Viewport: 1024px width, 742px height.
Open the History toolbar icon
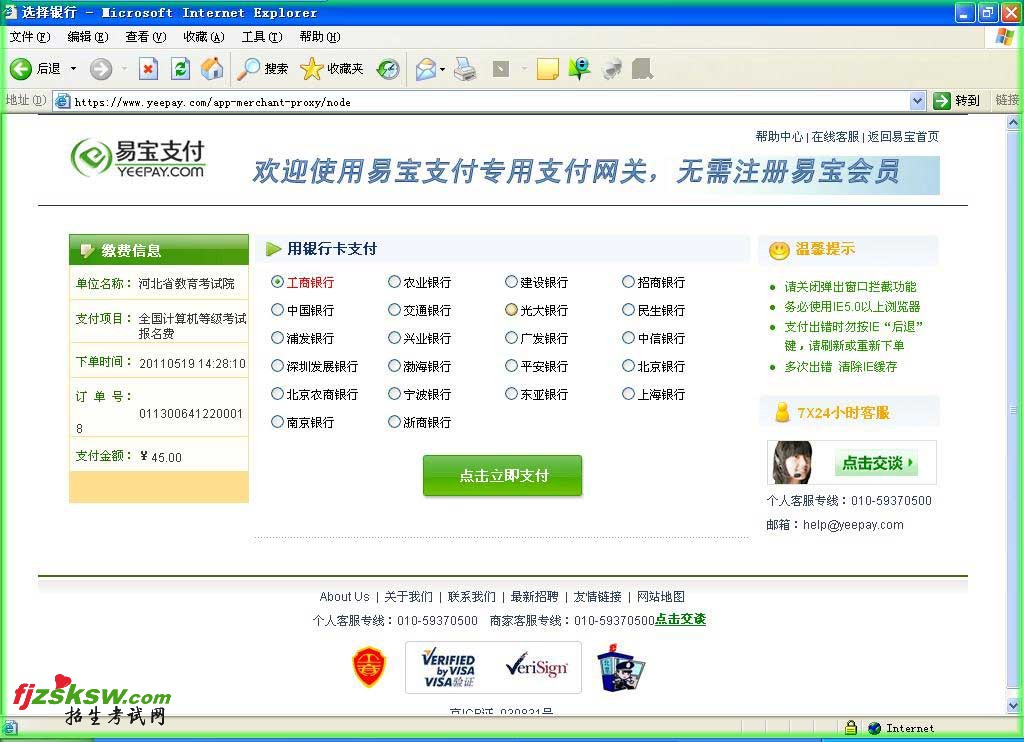388,69
